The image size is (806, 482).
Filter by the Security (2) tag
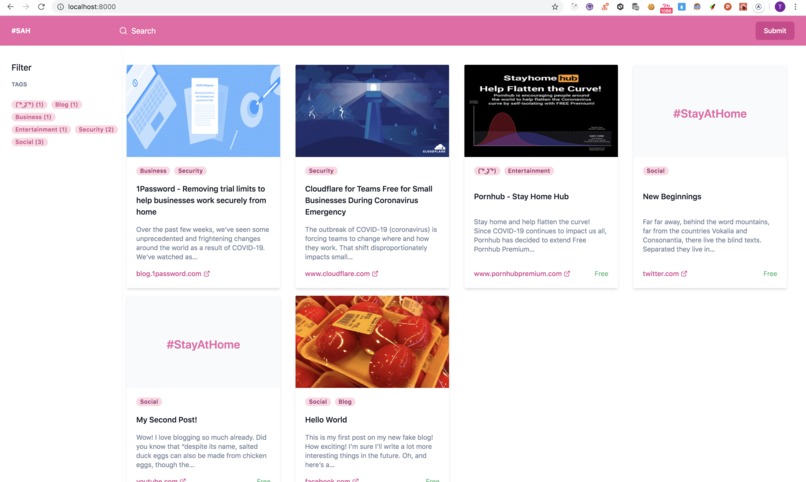[96, 129]
